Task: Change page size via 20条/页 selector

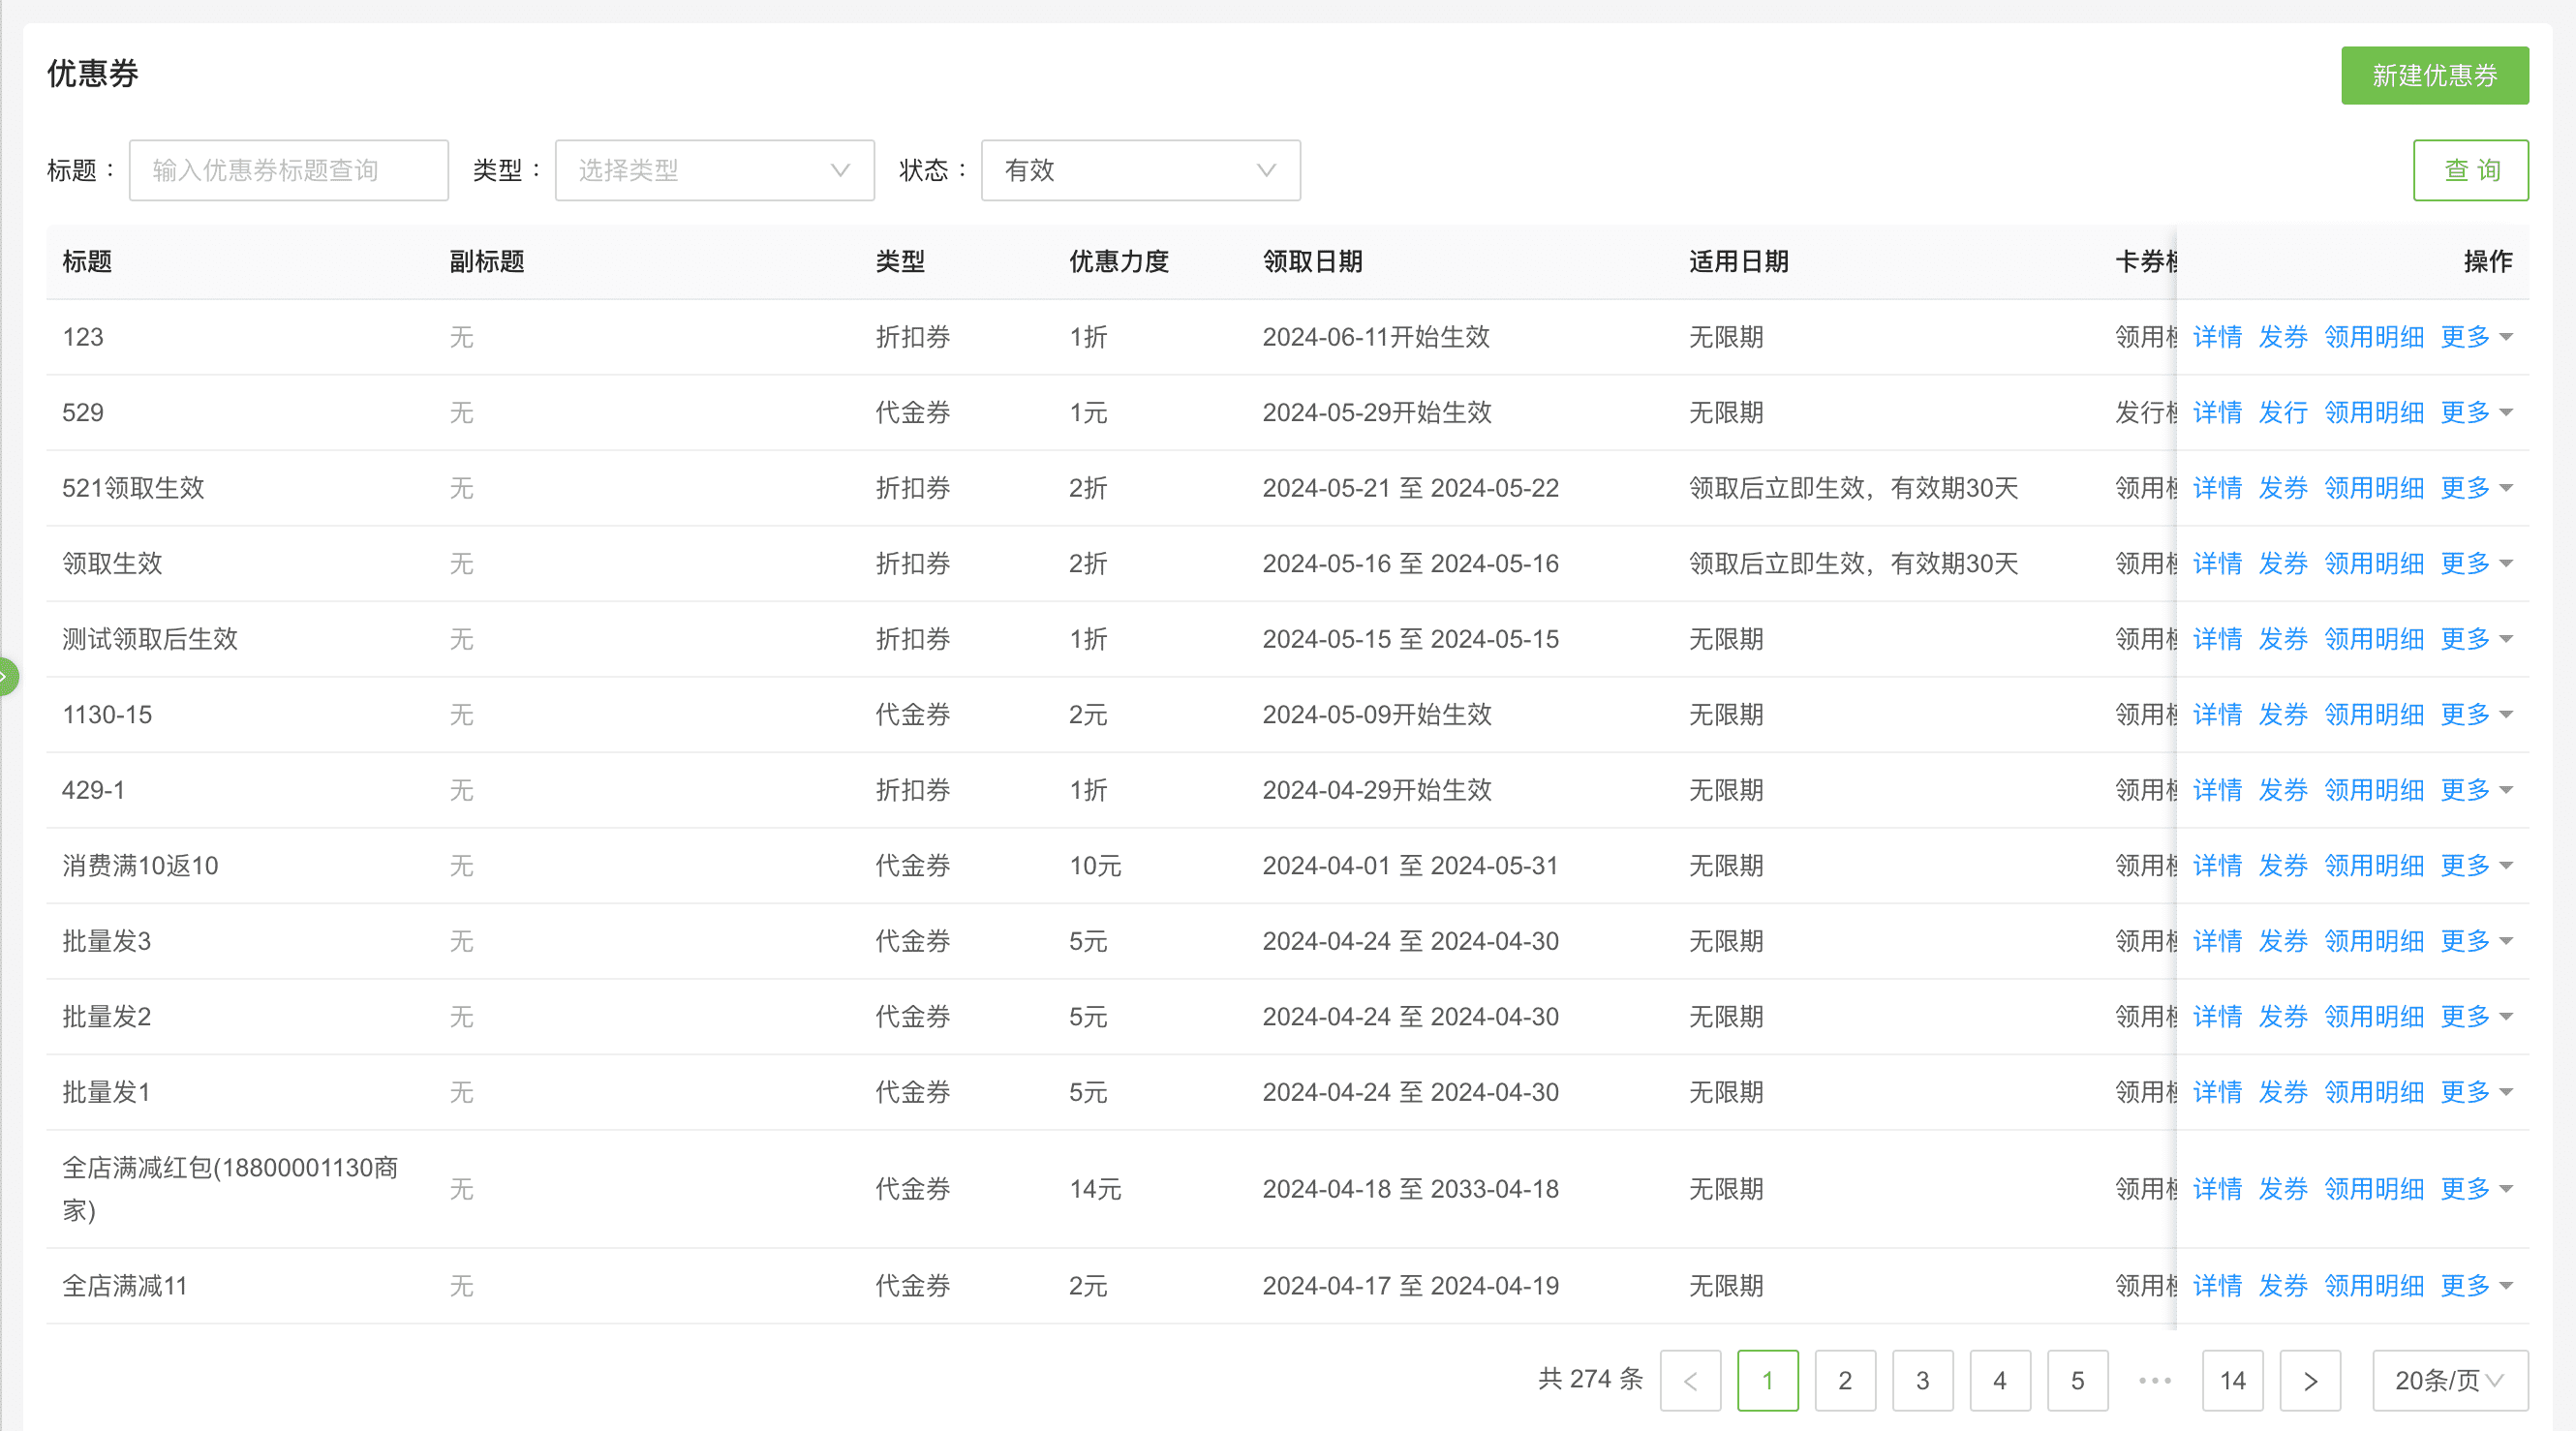Action: click(x=2449, y=1381)
